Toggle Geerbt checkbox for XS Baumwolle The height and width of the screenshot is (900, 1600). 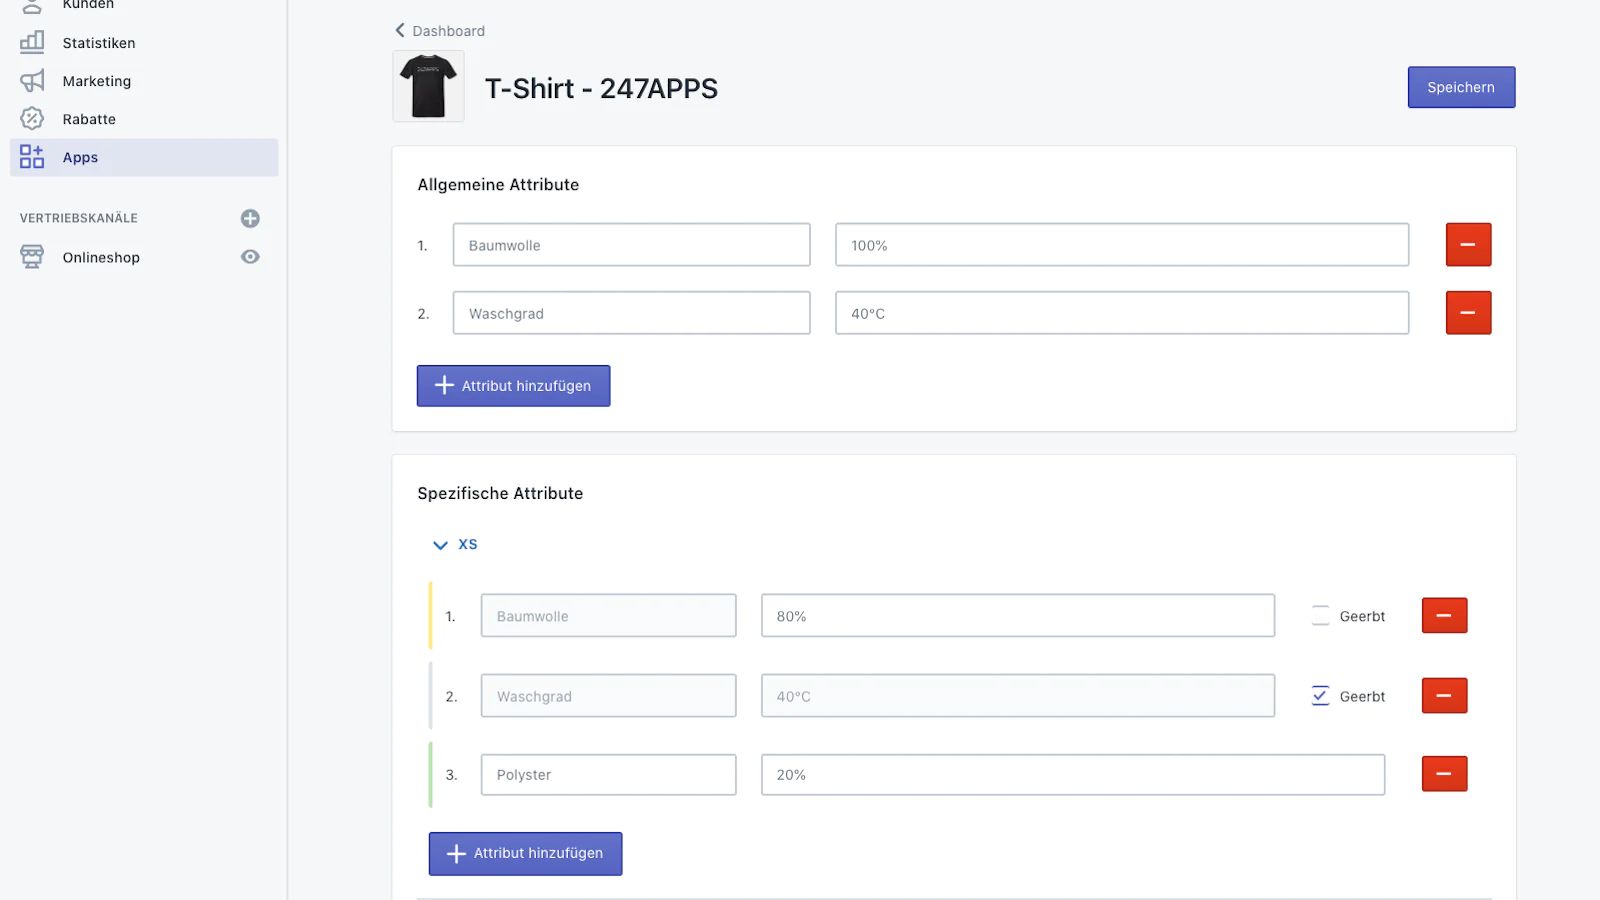1320,616
